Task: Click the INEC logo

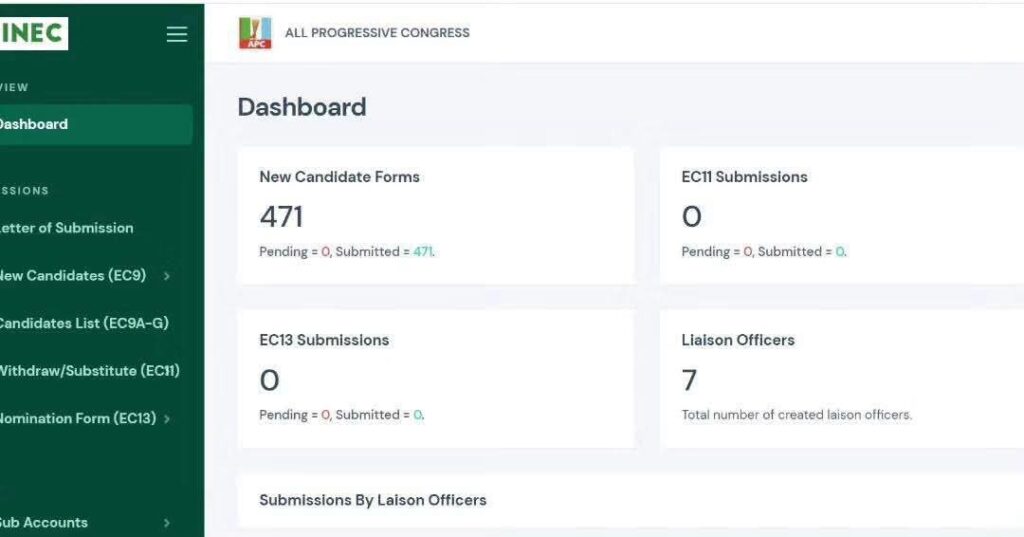Action: point(33,33)
